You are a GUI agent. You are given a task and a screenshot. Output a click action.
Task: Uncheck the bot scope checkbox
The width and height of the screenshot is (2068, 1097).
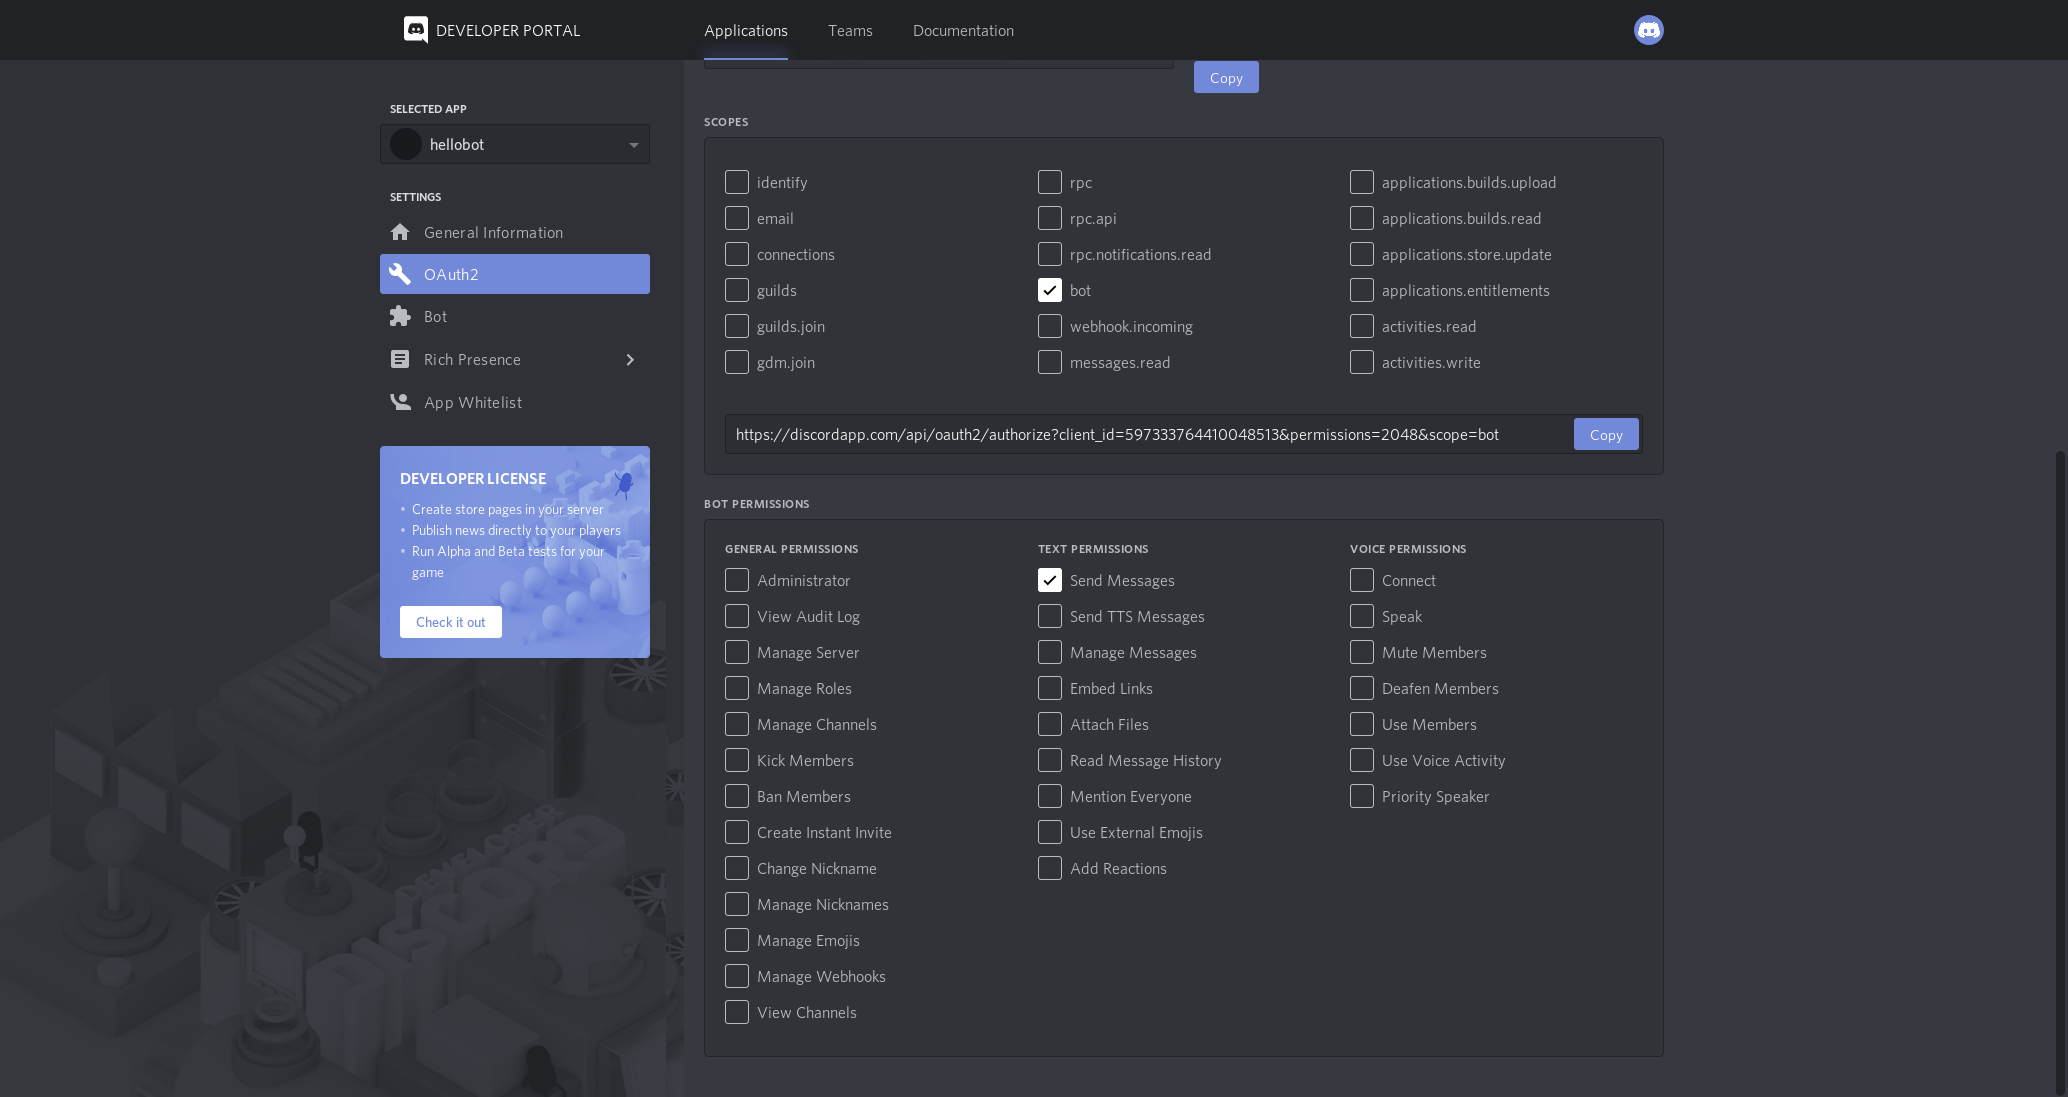coord(1049,290)
